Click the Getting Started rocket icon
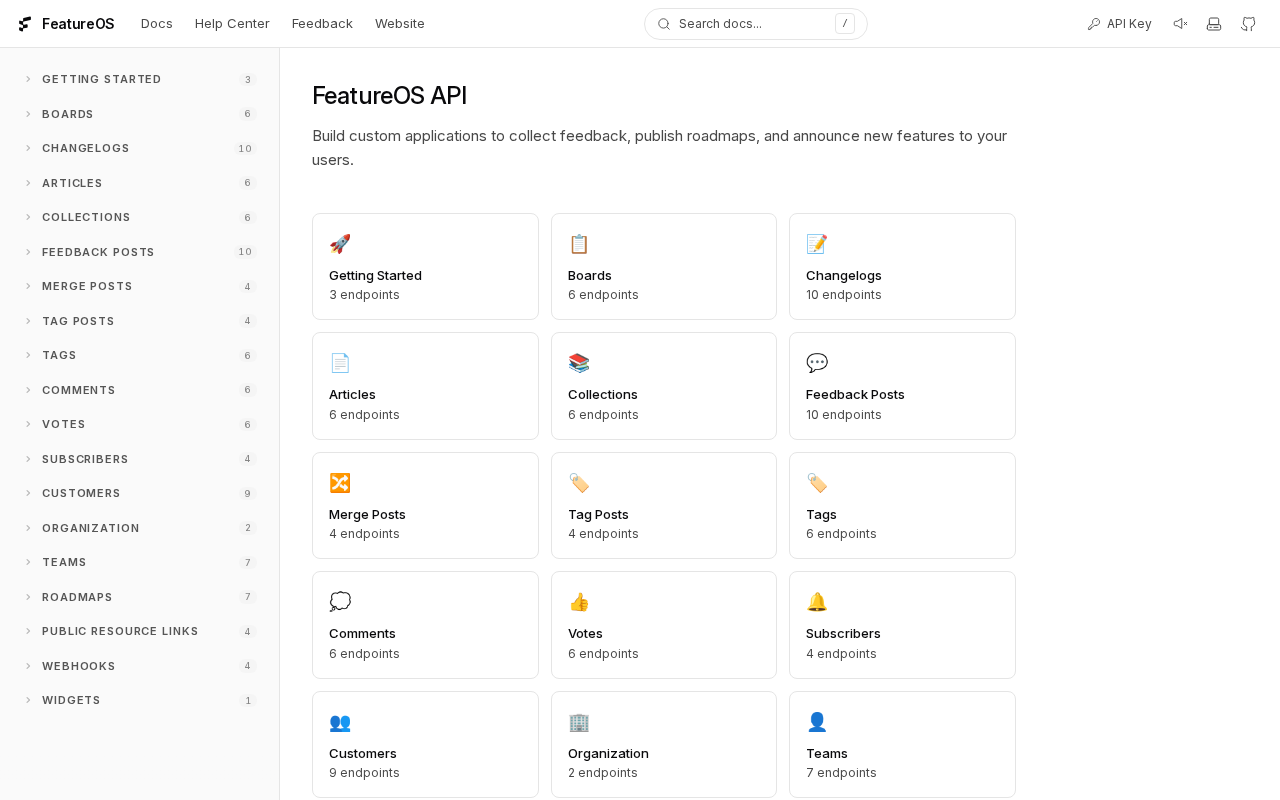This screenshot has height=800, width=1280. 340,244
